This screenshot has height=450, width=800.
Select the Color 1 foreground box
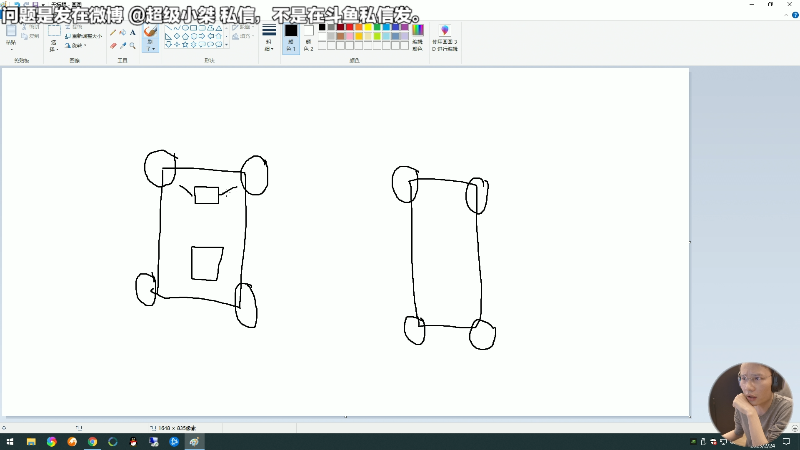[291, 38]
